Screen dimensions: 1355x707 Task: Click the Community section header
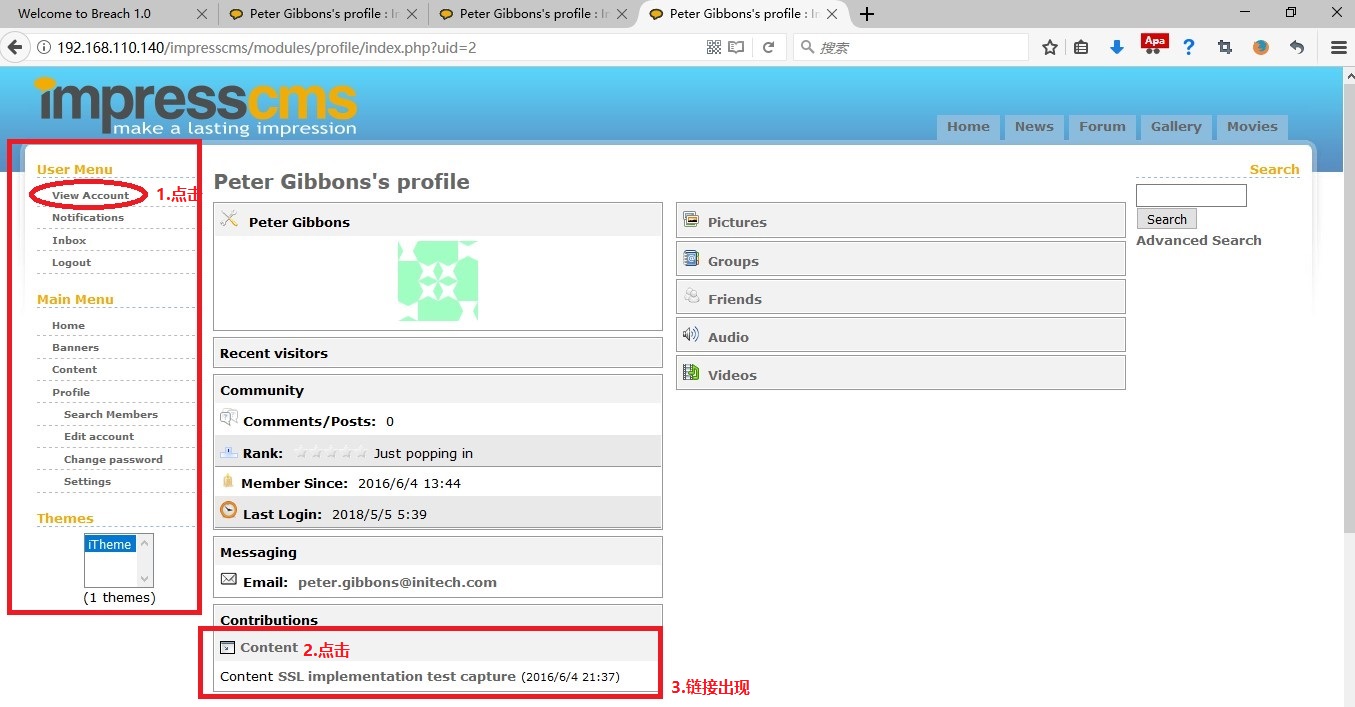pyautogui.click(x=438, y=390)
